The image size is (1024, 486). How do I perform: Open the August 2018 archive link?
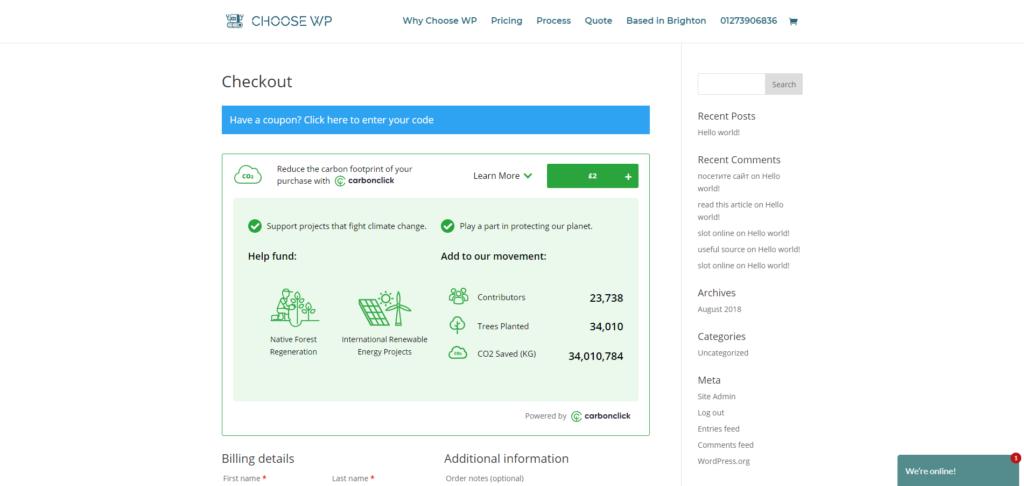[719, 310]
